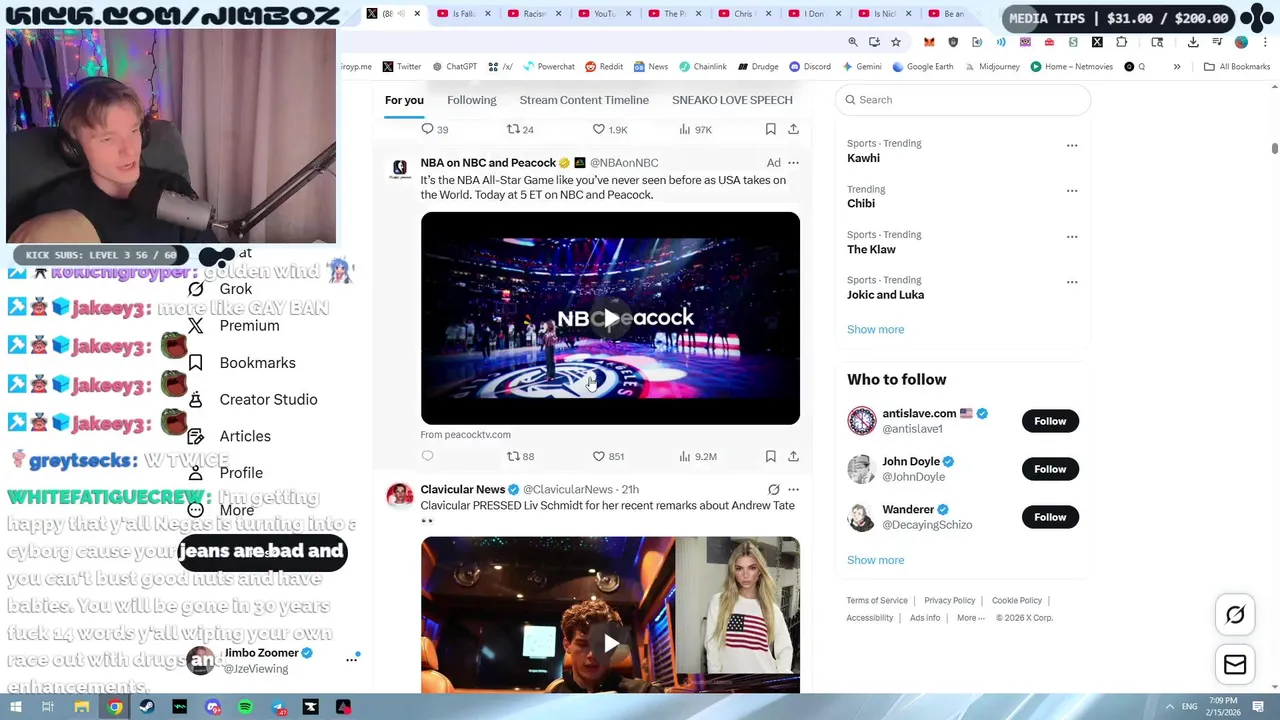
Task: Click the page vertical scrollbar thumb
Action: (1274, 149)
